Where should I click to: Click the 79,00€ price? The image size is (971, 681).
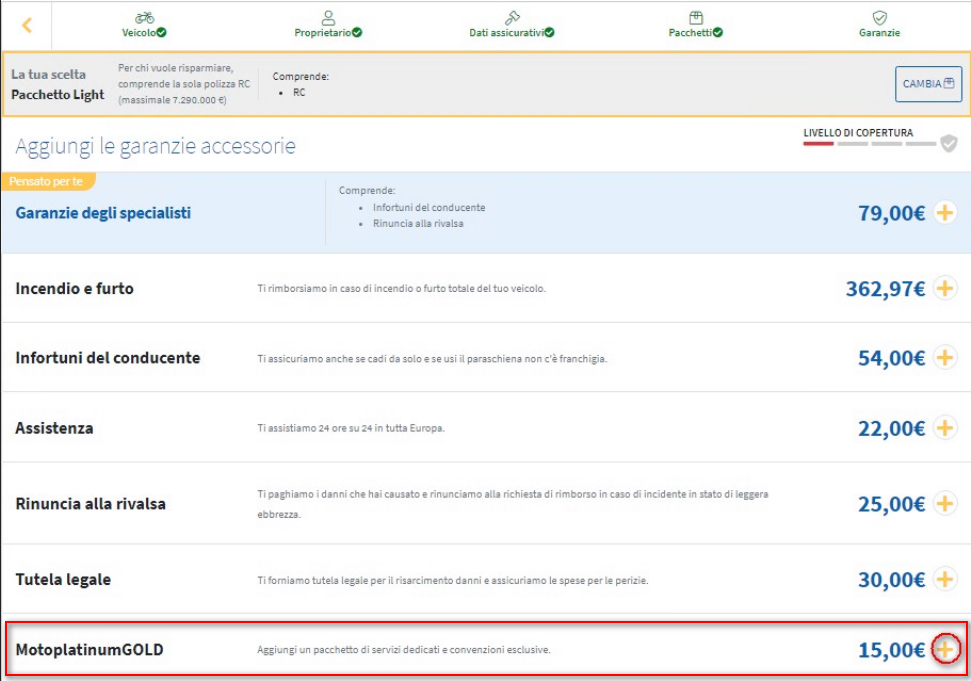pos(891,214)
